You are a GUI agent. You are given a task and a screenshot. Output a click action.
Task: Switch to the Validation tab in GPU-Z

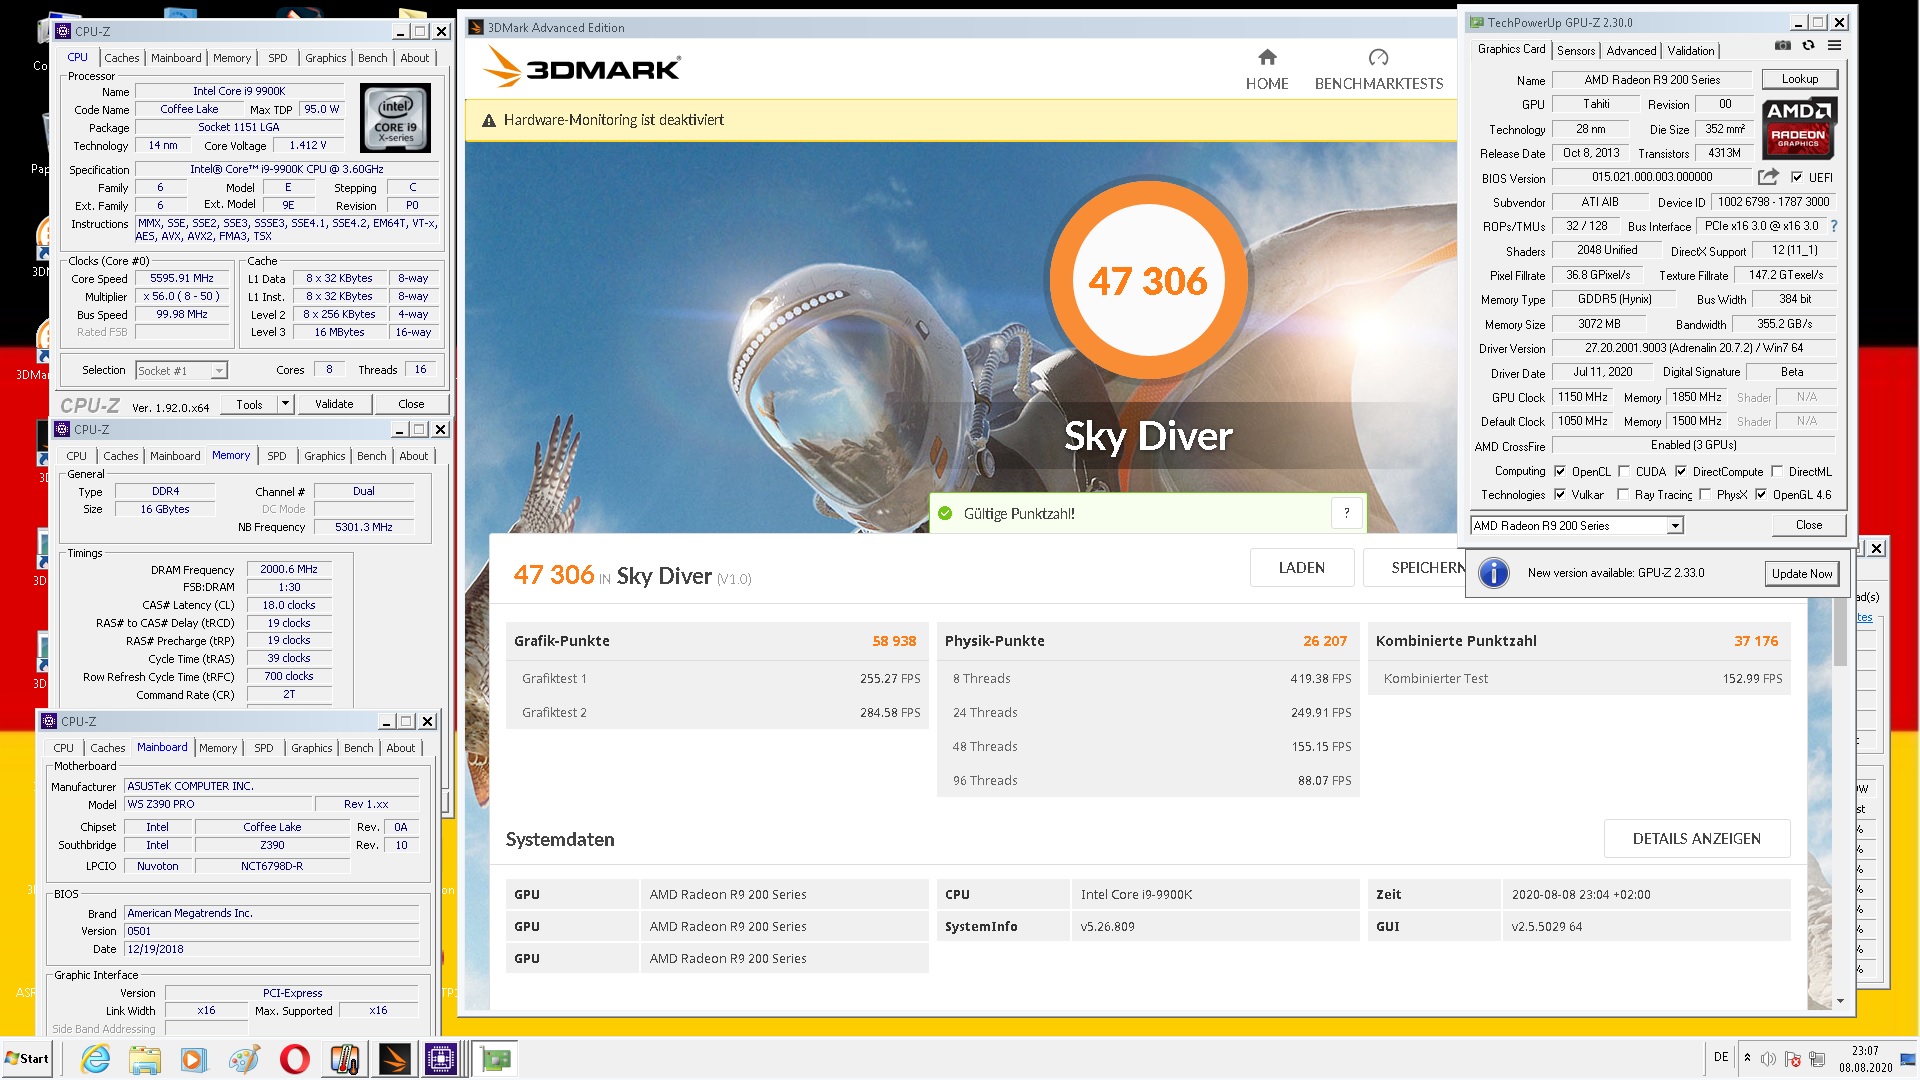(x=1690, y=51)
